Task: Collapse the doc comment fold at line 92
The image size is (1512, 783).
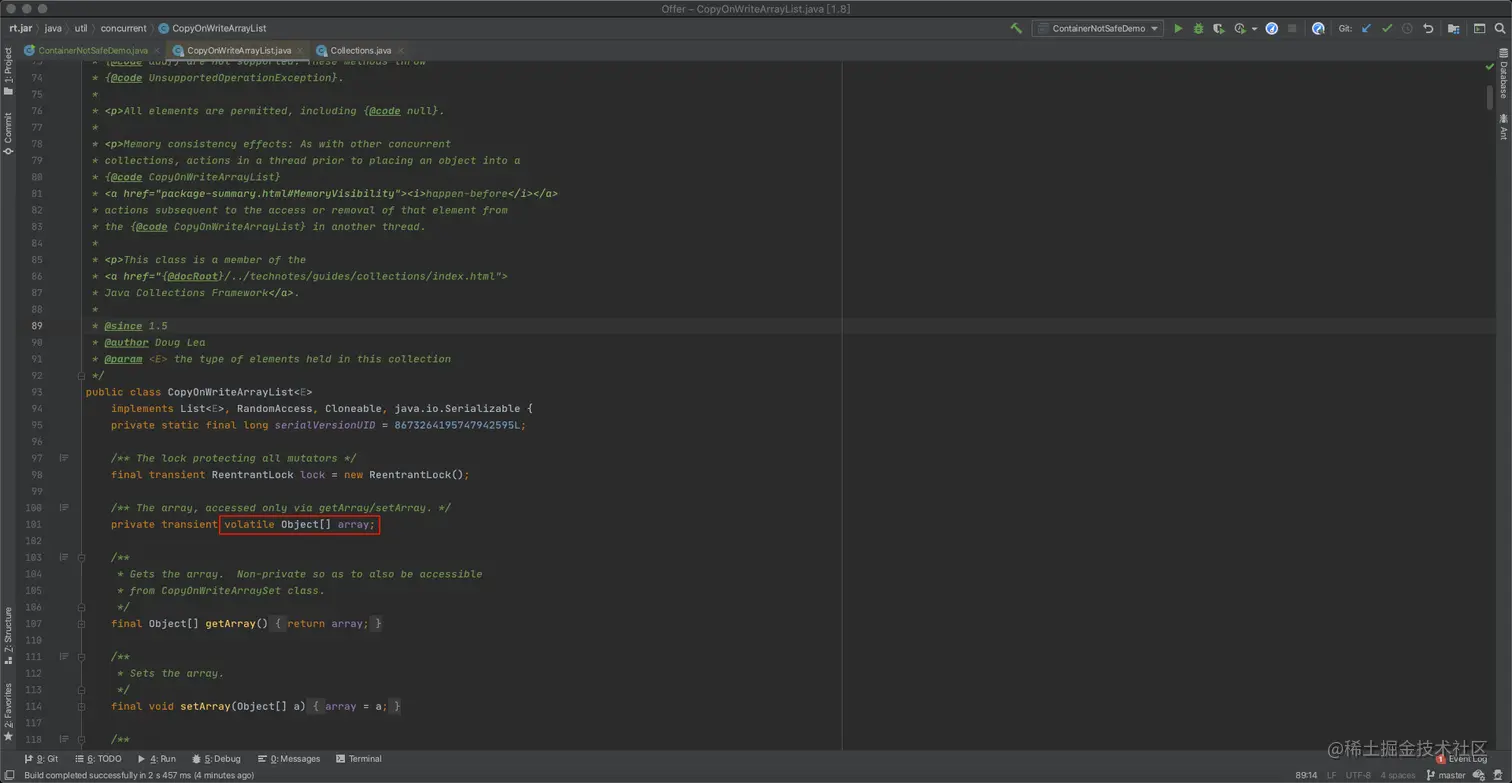Action: tap(81, 375)
